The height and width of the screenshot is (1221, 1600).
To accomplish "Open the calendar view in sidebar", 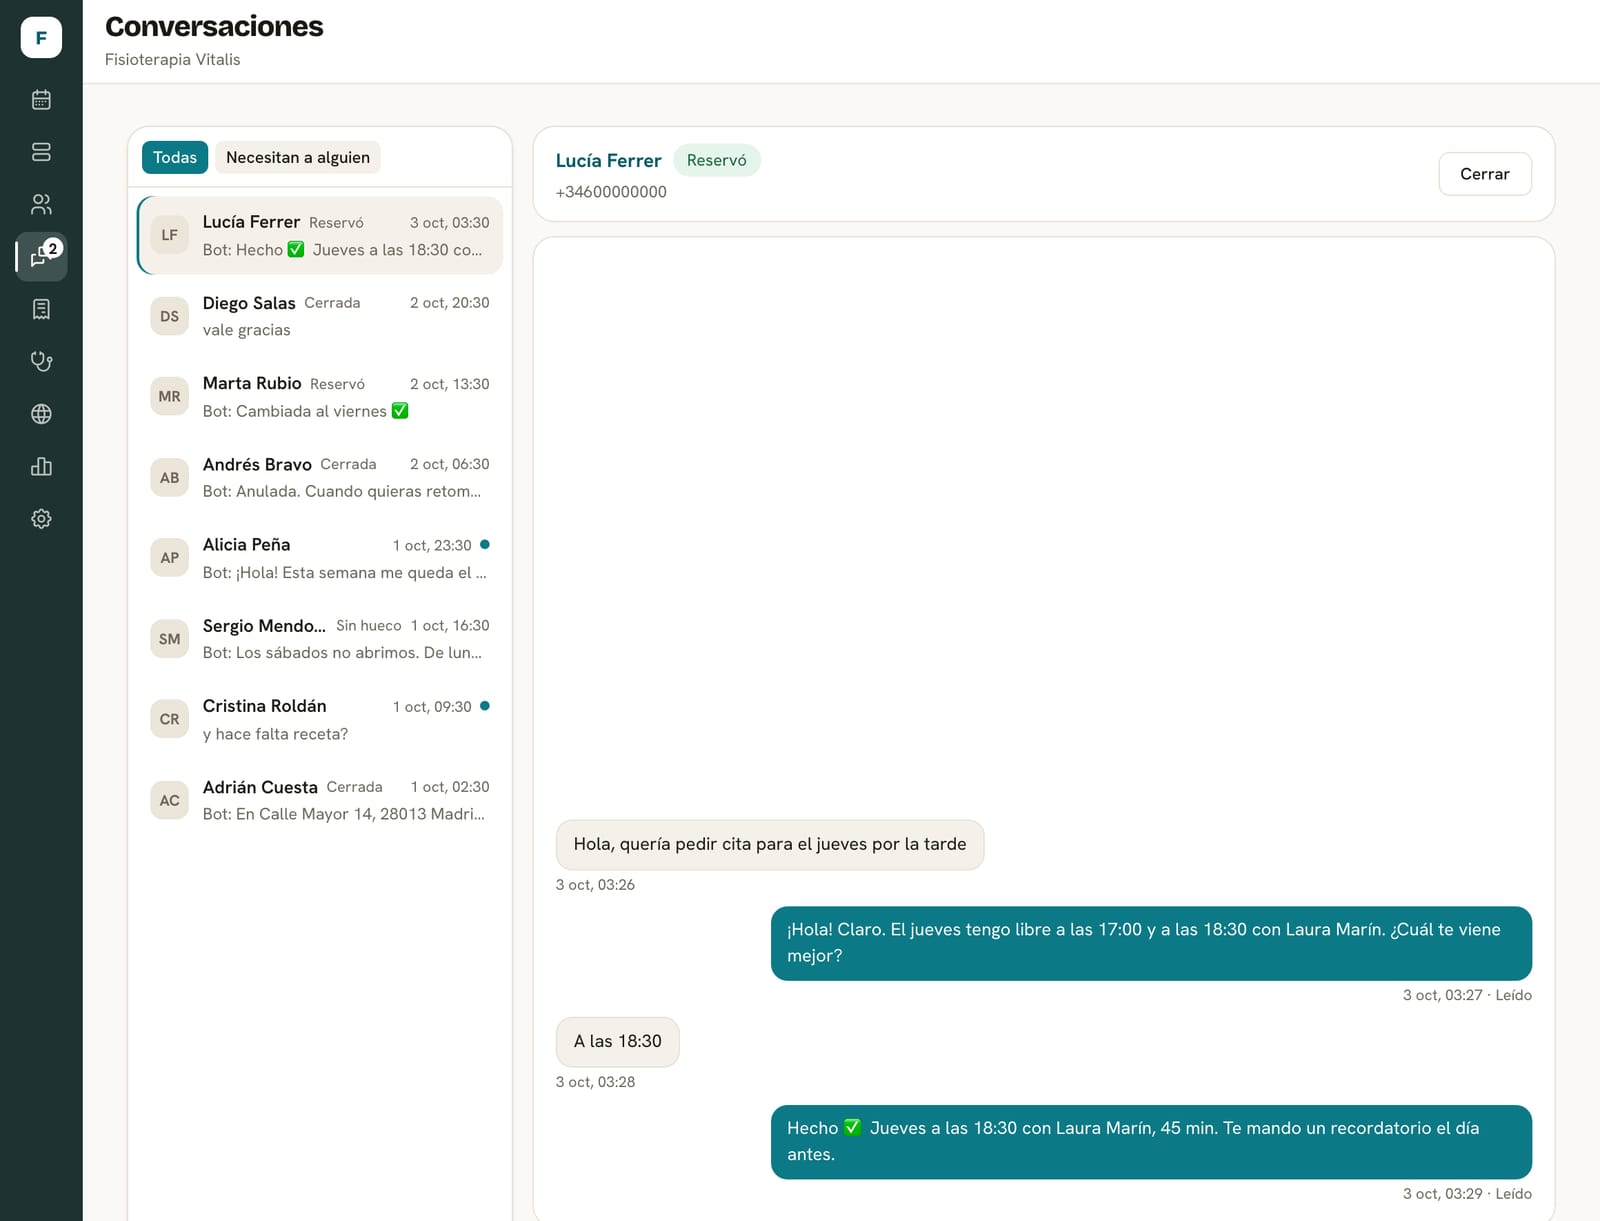I will [x=41, y=99].
